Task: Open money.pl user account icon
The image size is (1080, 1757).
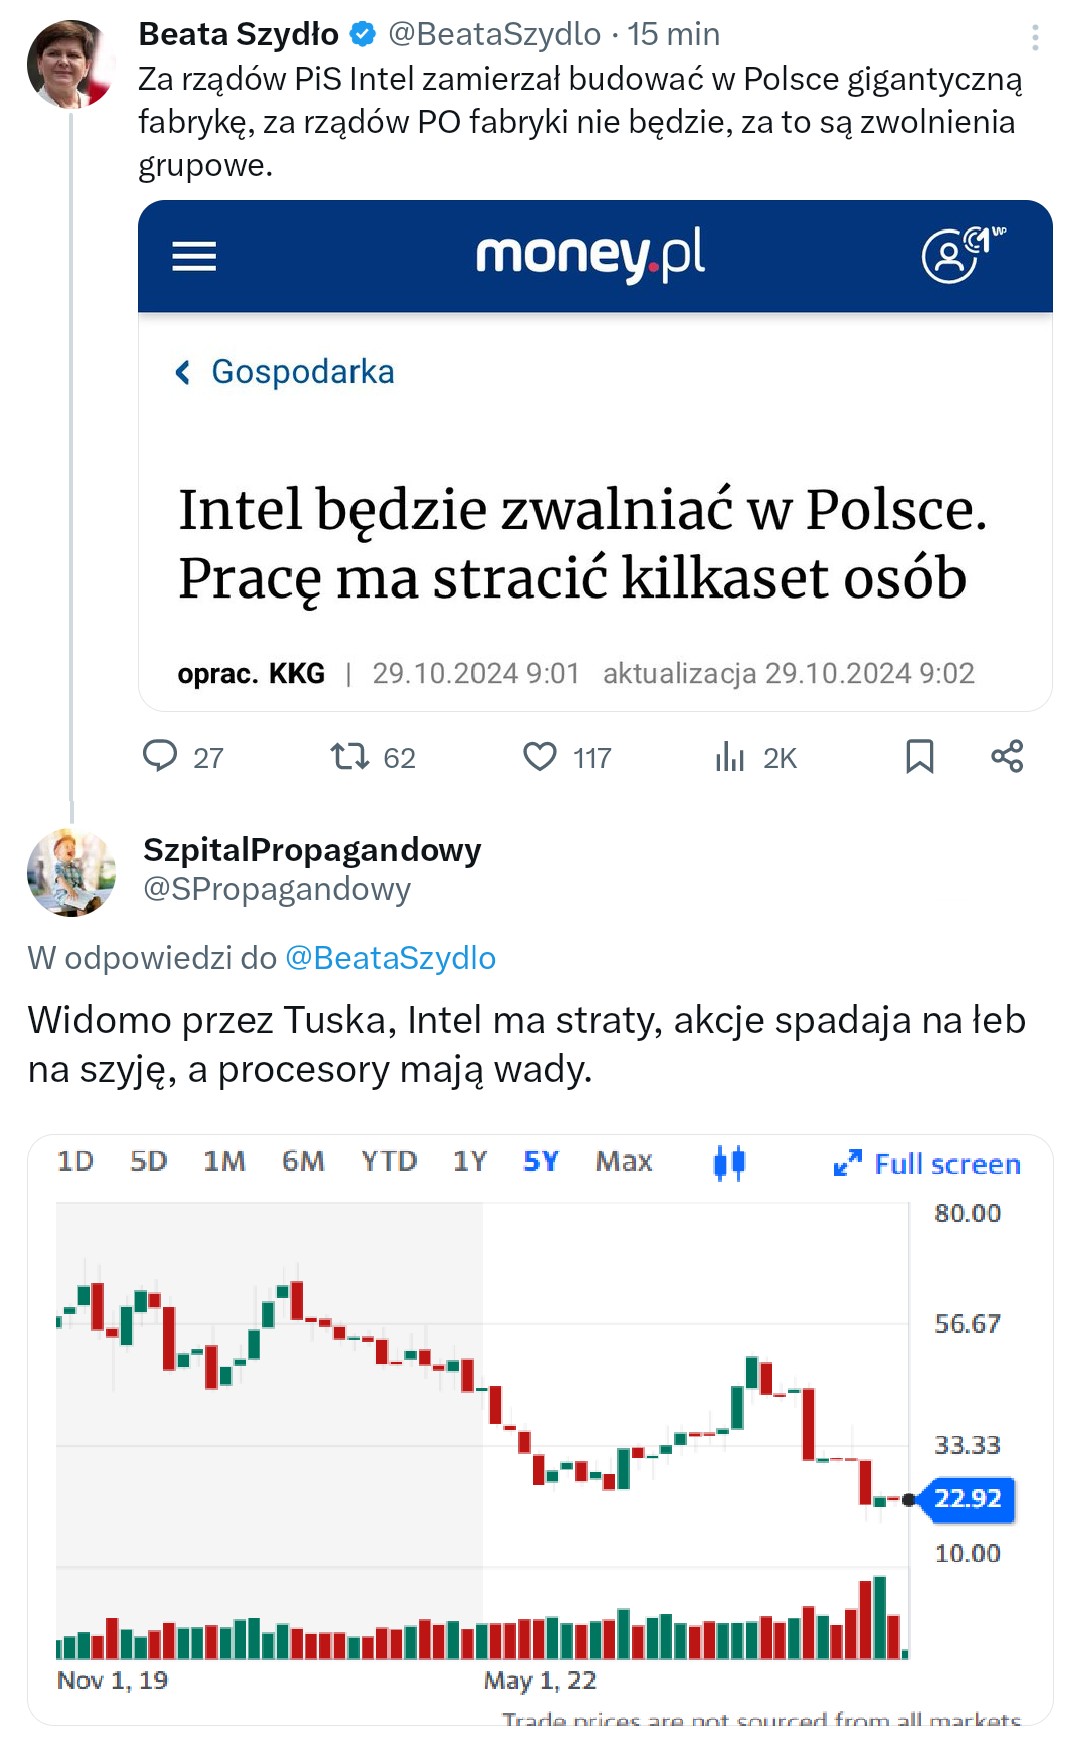Action: tap(951, 256)
